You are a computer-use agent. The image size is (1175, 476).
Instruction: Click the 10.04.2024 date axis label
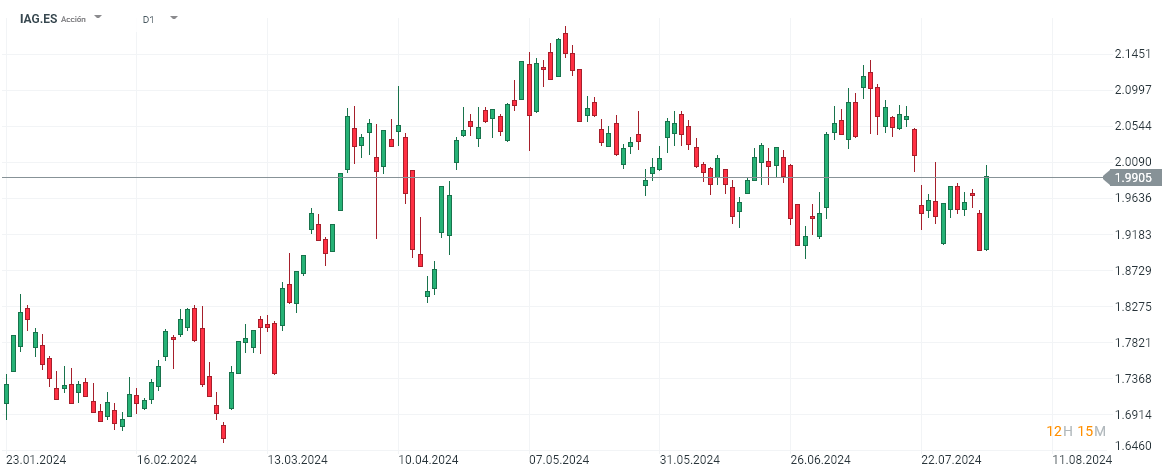(x=428, y=460)
